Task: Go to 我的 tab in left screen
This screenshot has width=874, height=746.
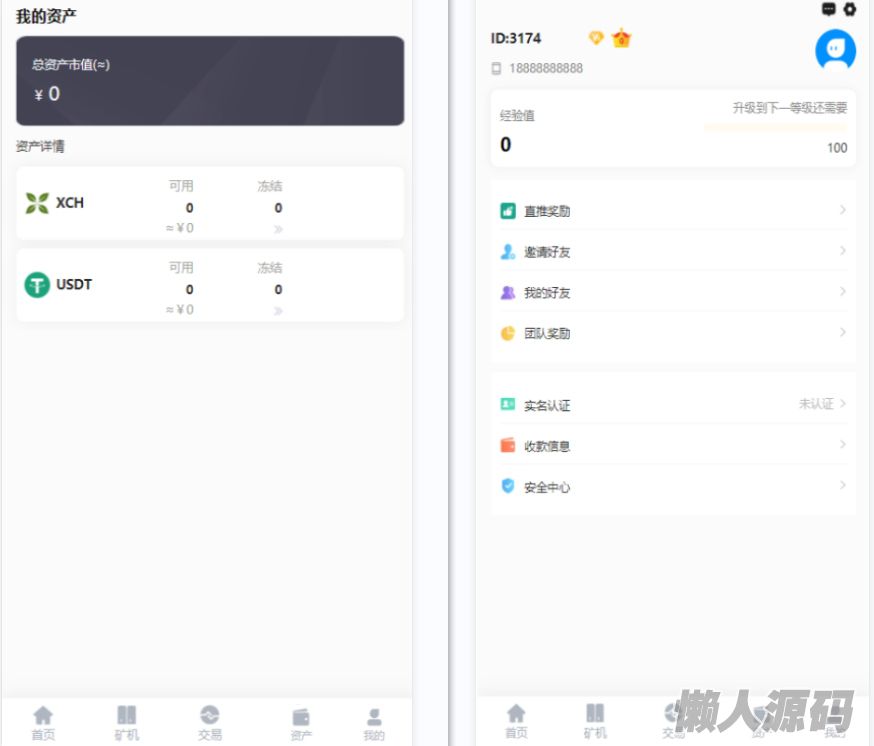Action: (374, 723)
